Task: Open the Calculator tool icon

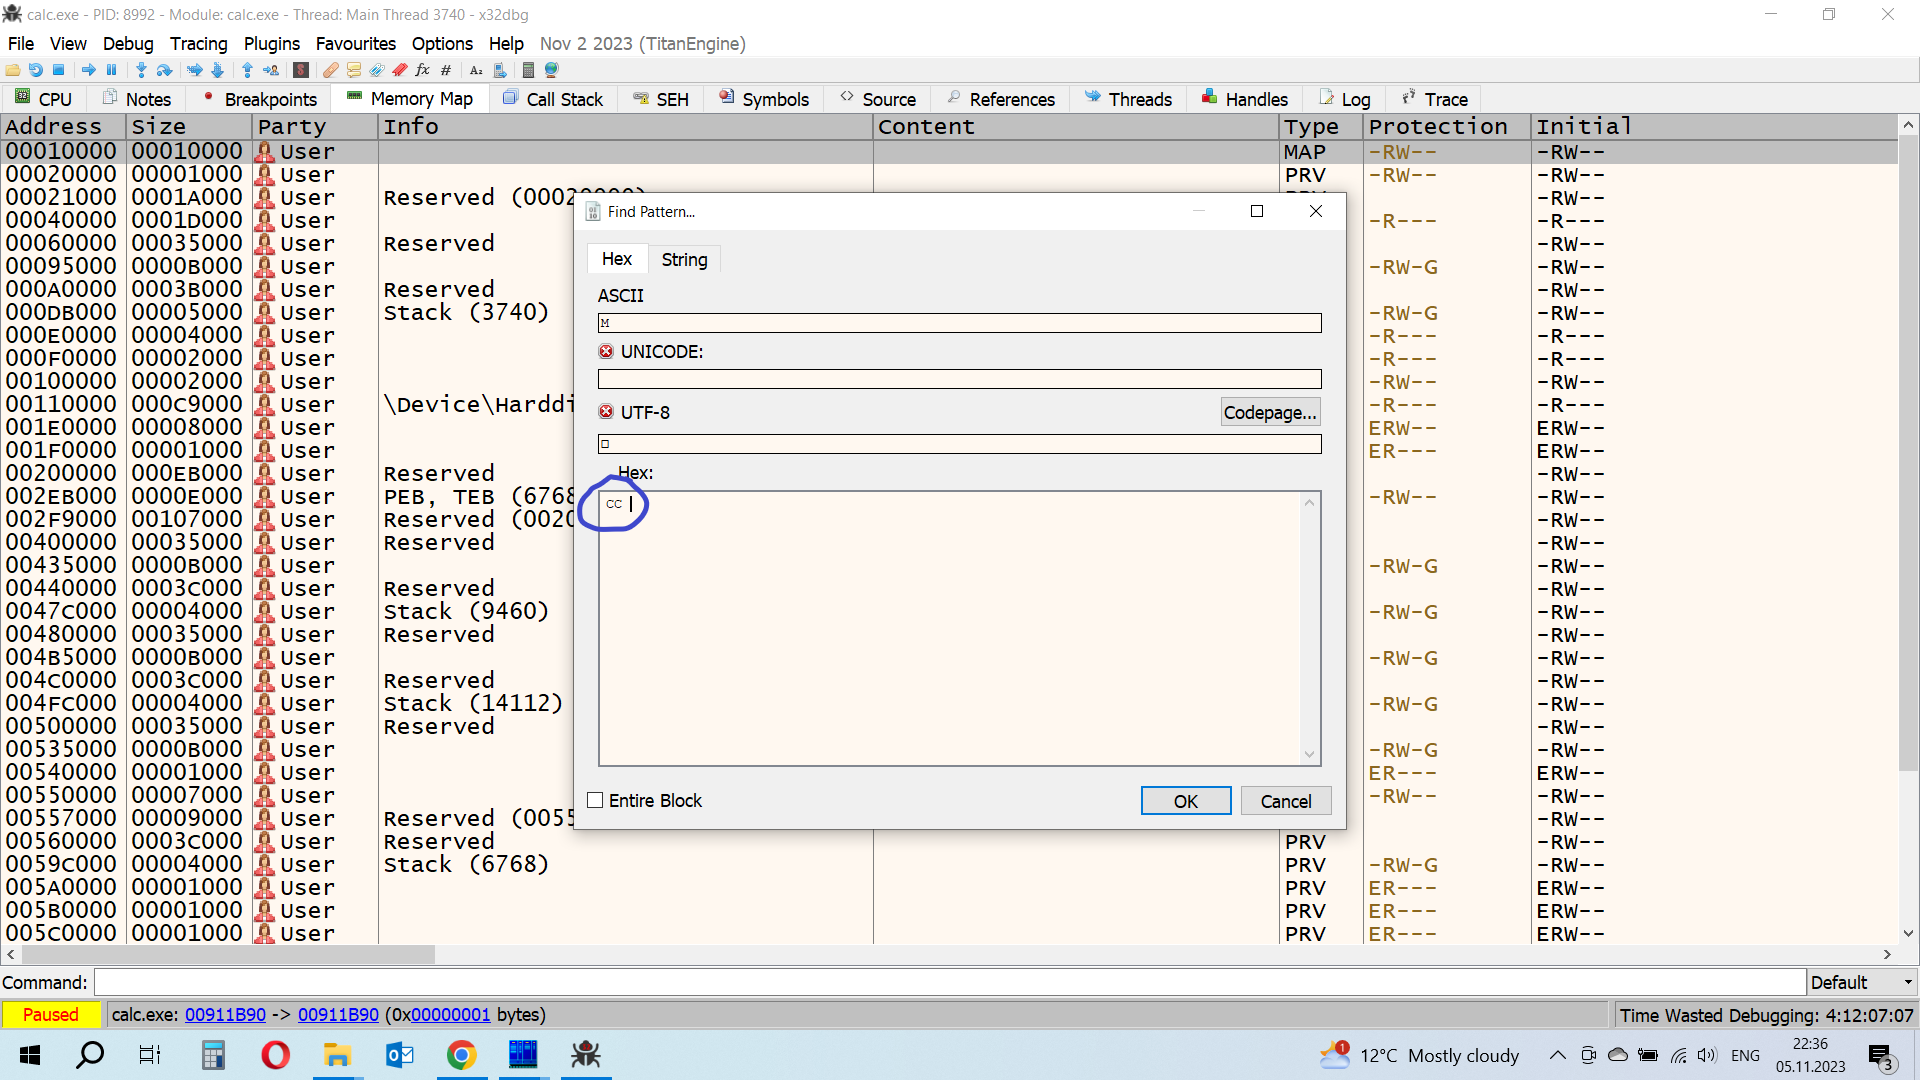Action: pyautogui.click(x=529, y=70)
